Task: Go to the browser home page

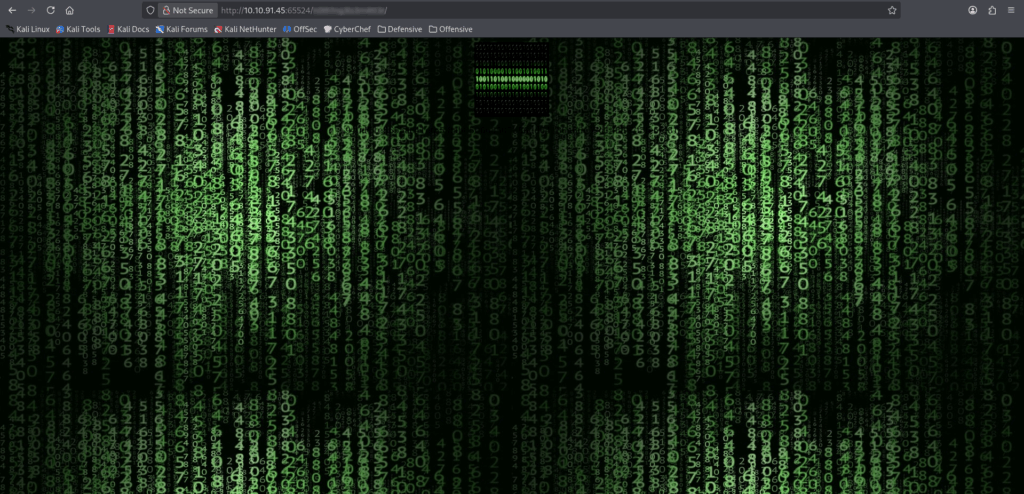Action: [69, 10]
